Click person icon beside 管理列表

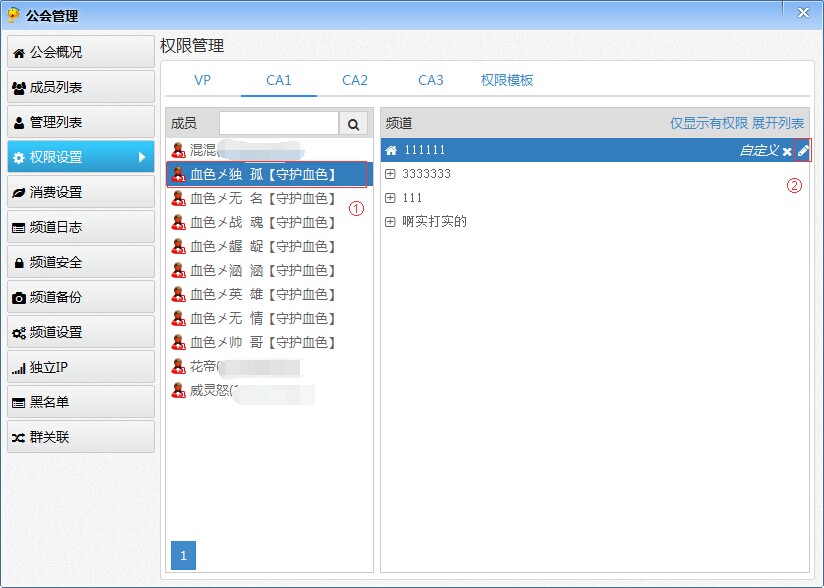point(19,123)
